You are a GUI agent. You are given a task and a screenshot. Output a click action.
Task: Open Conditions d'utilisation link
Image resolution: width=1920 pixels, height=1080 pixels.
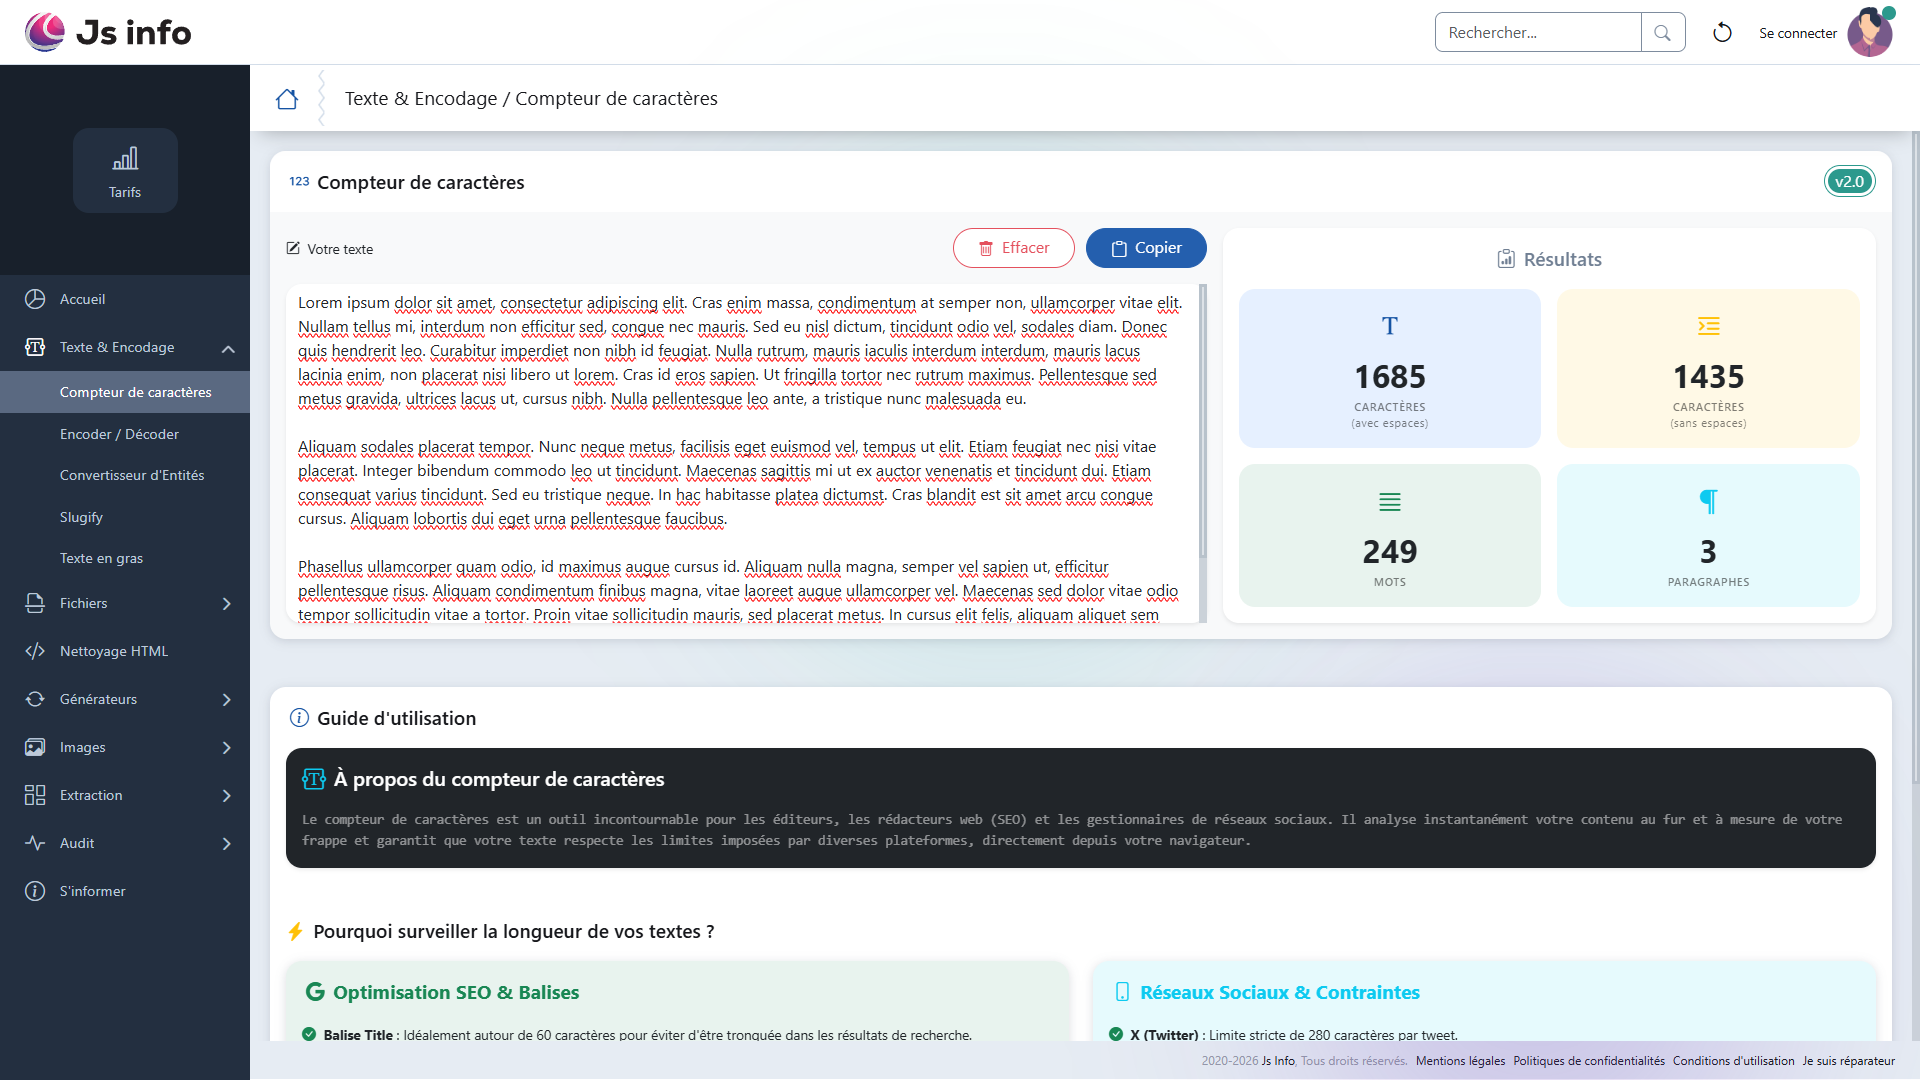coord(1734,1061)
